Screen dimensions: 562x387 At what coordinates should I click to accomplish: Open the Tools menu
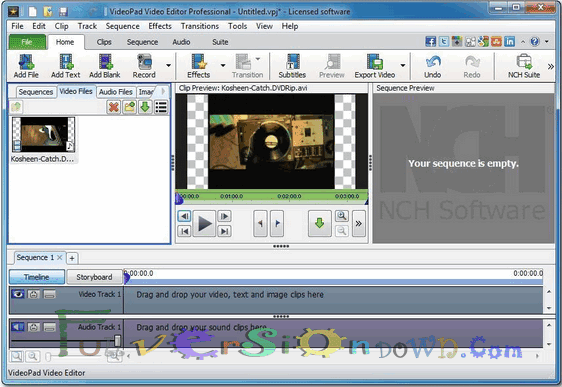pos(237,26)
